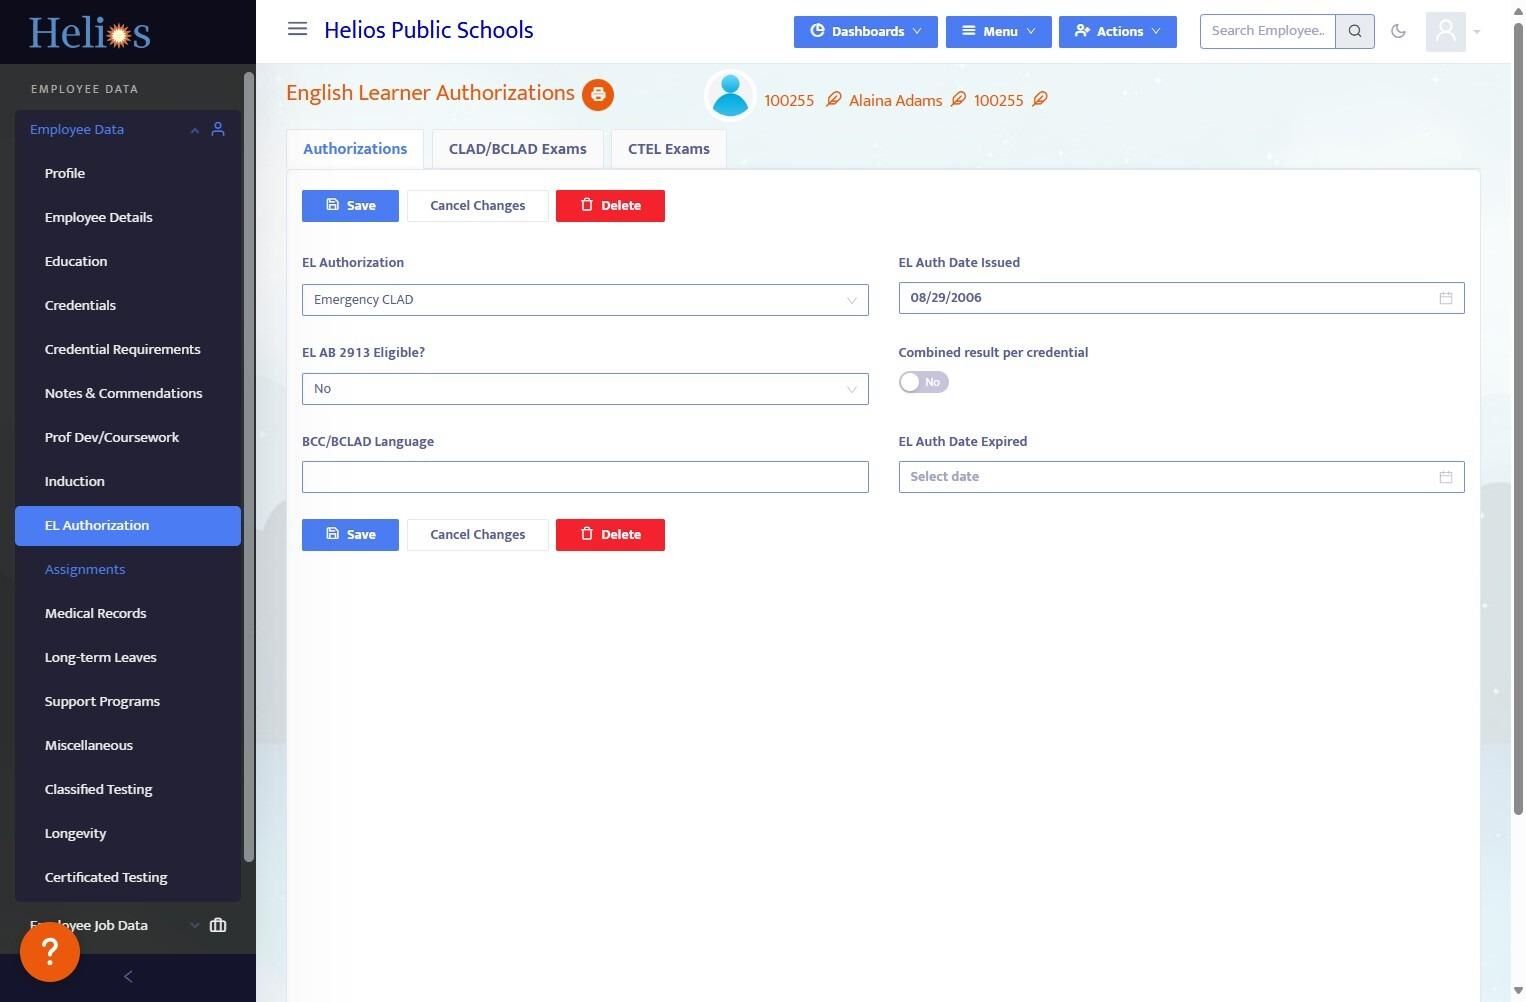Click the edit icon after Alaina Adams
This screenshot has width=1526, height=1002.
(958, 99)
